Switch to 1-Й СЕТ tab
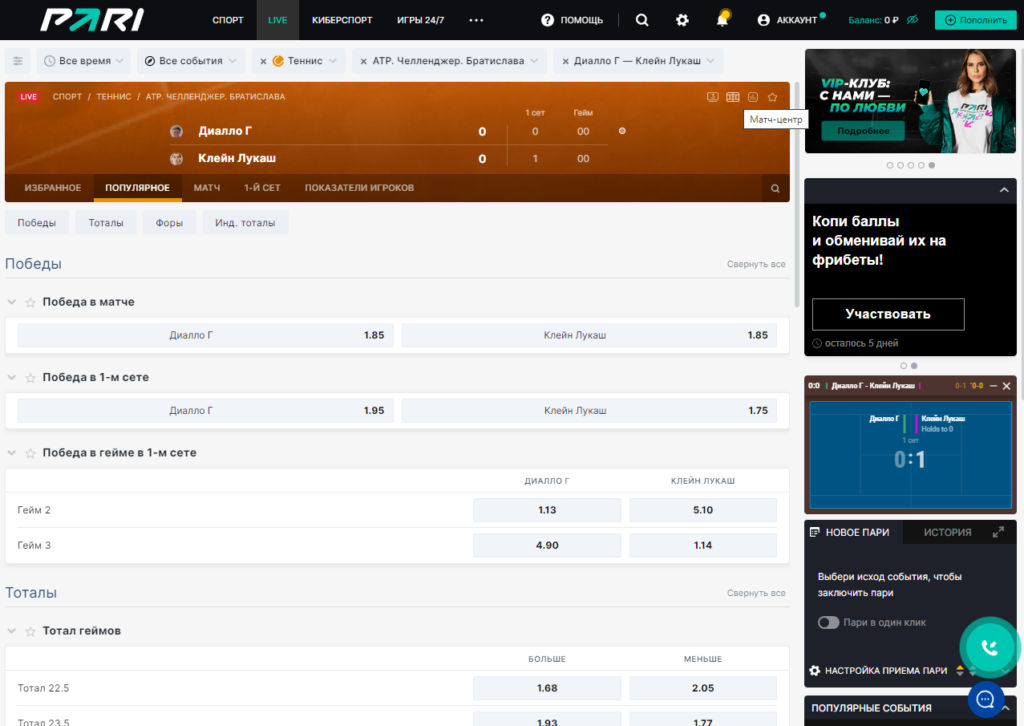The height and width of the screenshot is (726, 1024). tap(262, 188)
